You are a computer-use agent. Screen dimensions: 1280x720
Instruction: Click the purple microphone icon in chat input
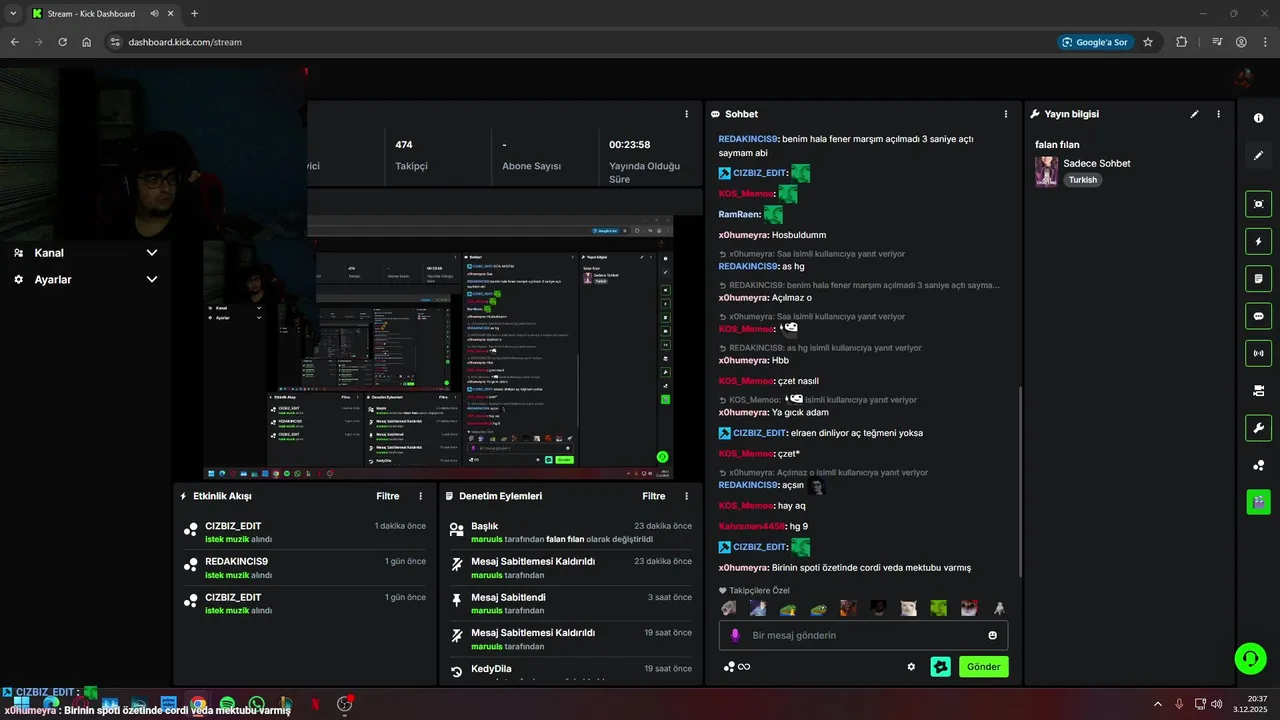point(735,635)
